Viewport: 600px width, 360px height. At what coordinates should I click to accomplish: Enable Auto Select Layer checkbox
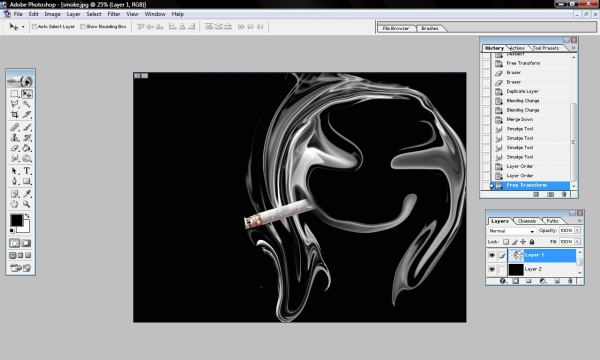pyautogui.click(x=34, y=26)
